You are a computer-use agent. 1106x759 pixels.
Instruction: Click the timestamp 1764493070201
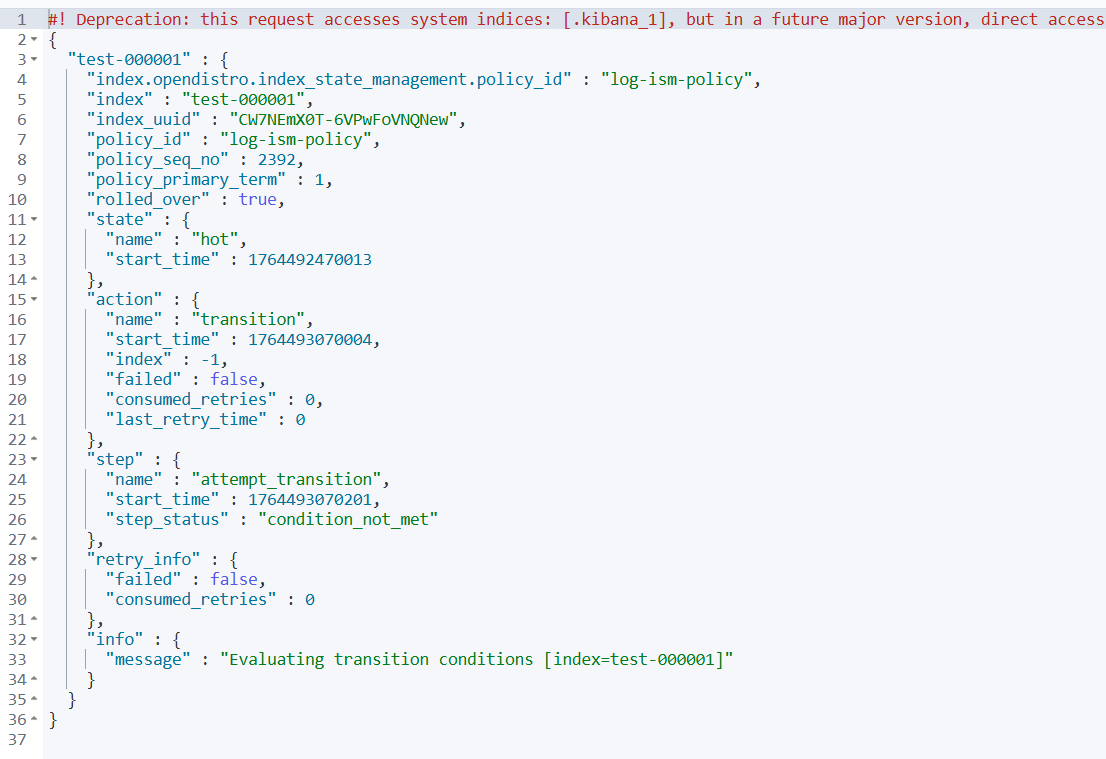tap(310, 499)
